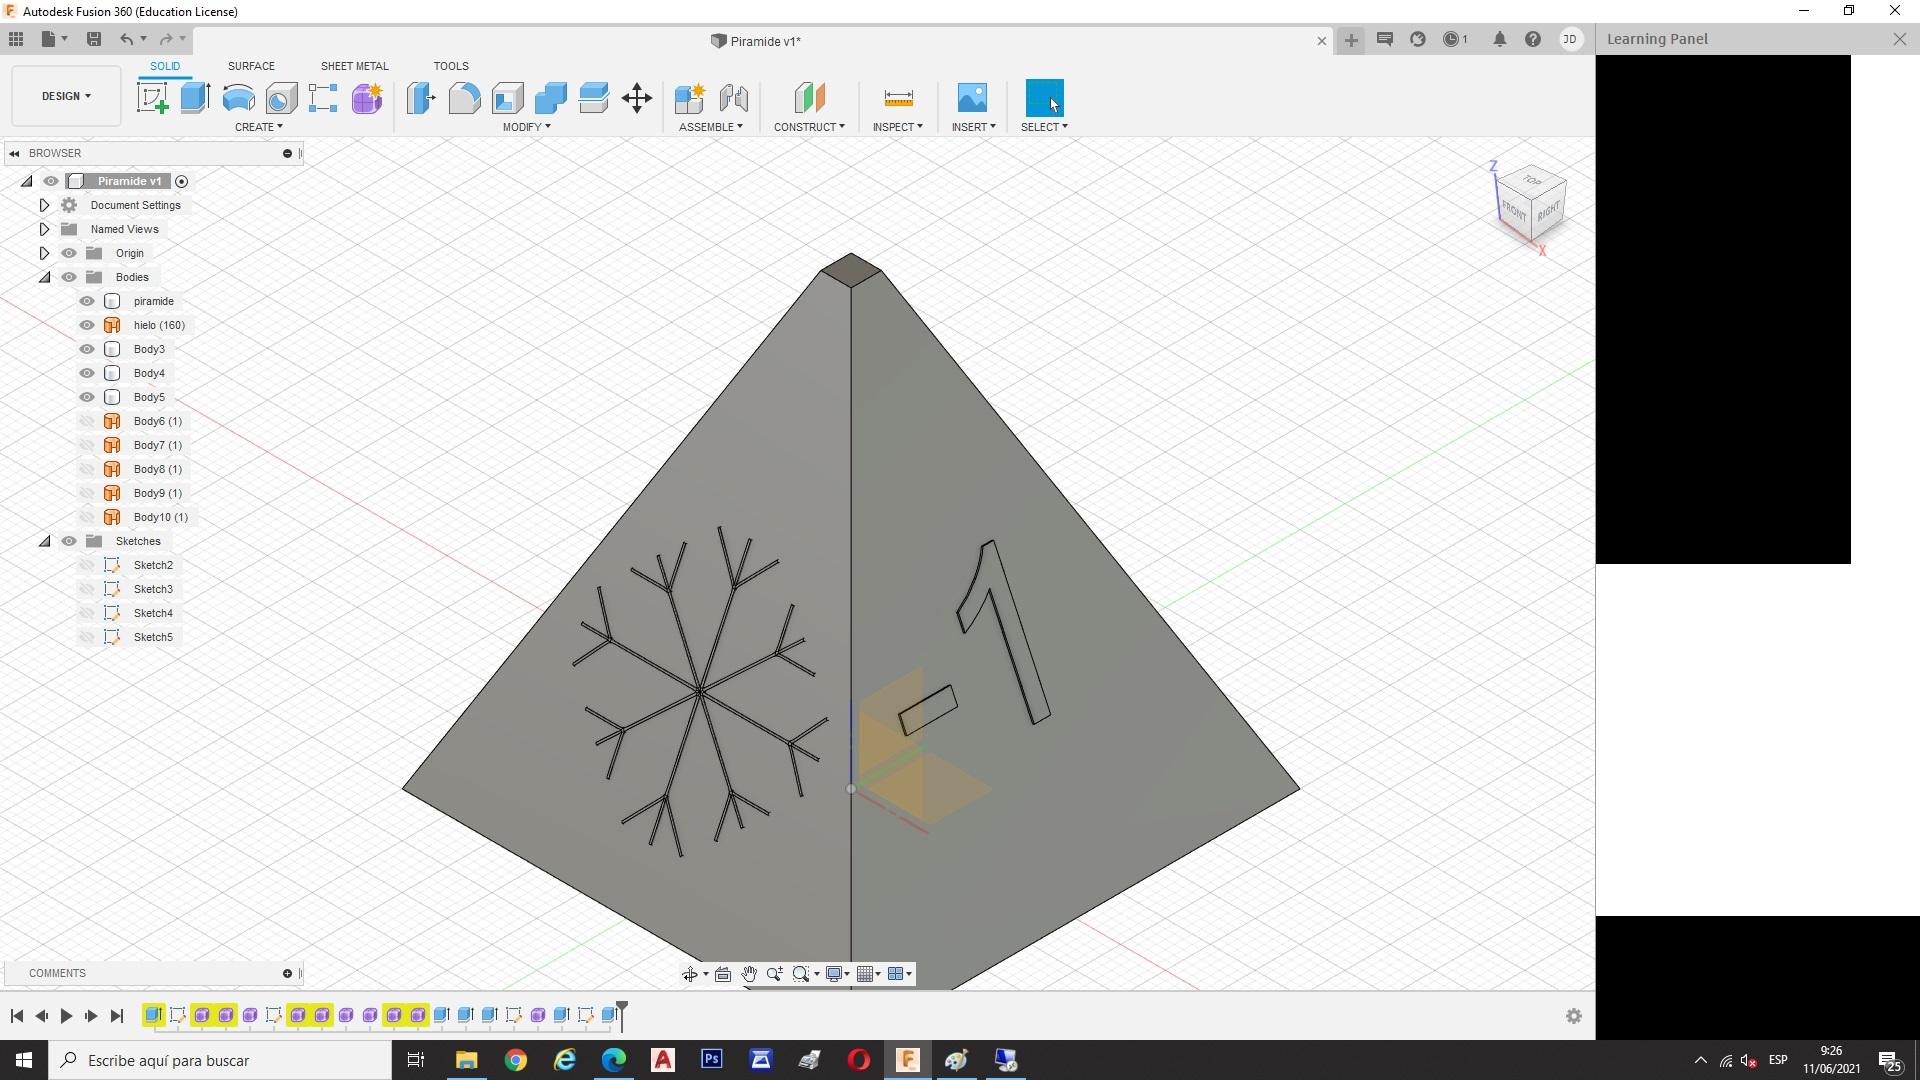This screenshot has height=1080, width=1920.
Task: Select the Move/Copy tool icon
Action: click(636, 98)
